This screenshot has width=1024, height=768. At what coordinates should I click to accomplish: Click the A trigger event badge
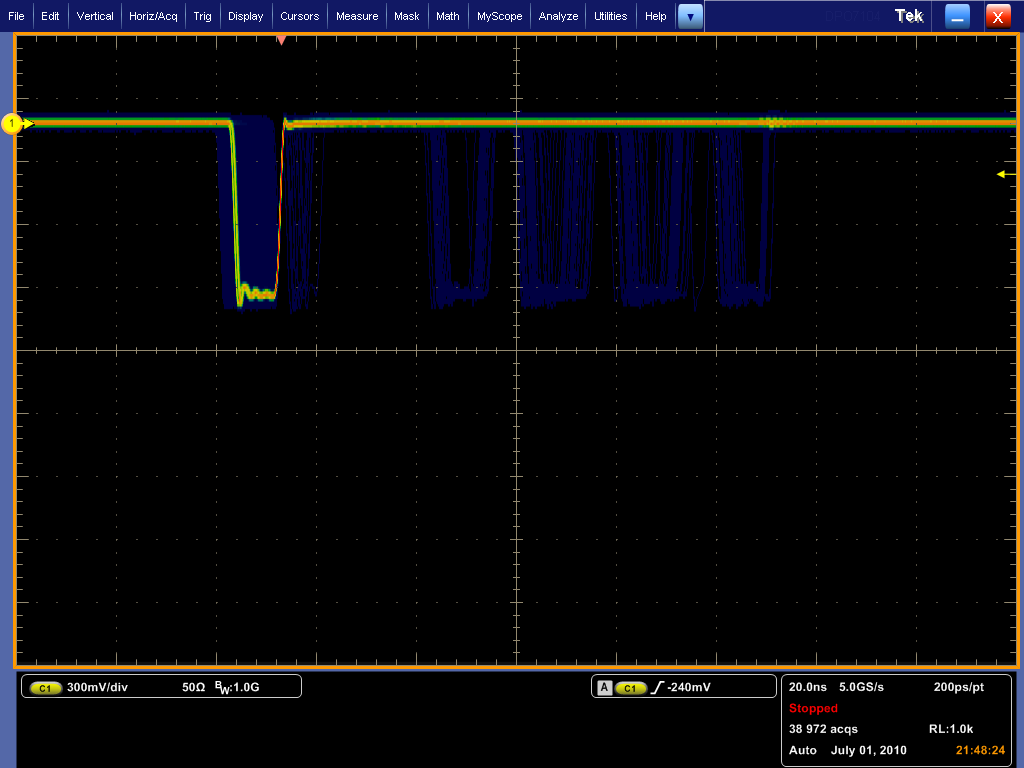[605, 688]
